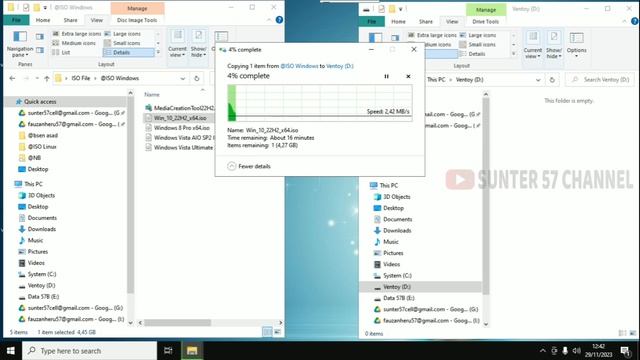Open Show/hide menu in Ventoy window

pyautogui.click(x=554, y=46)
